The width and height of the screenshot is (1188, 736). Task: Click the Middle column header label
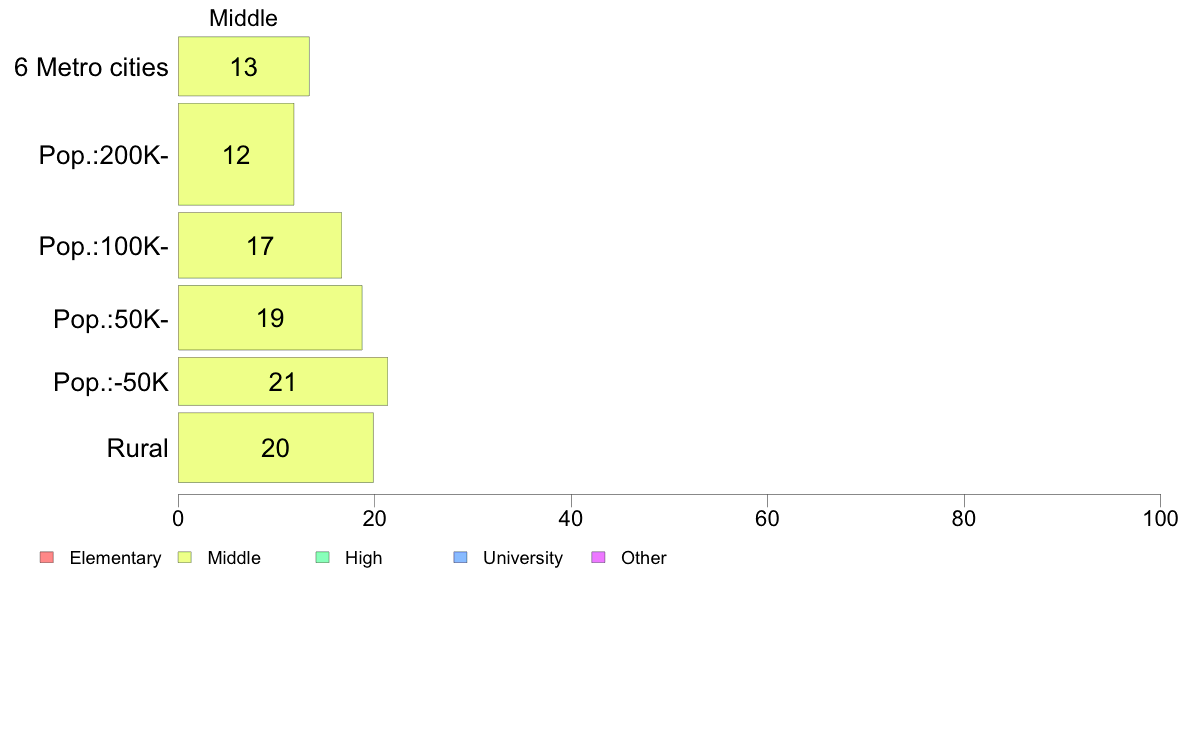[x=243, y=18]
